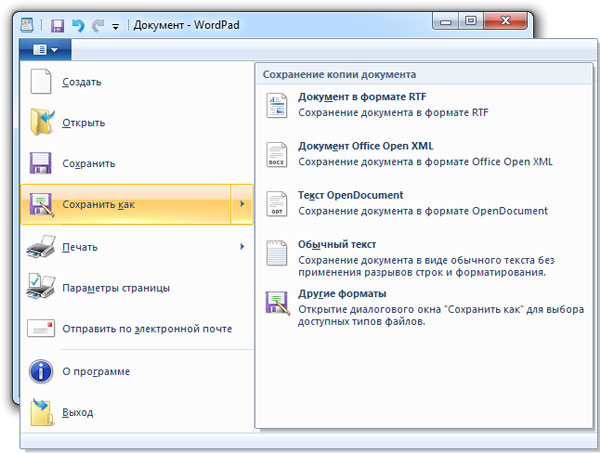Click the 'Сохранение копии документа' header
This screenshot has height=453, width=600.
pos(339,74)
